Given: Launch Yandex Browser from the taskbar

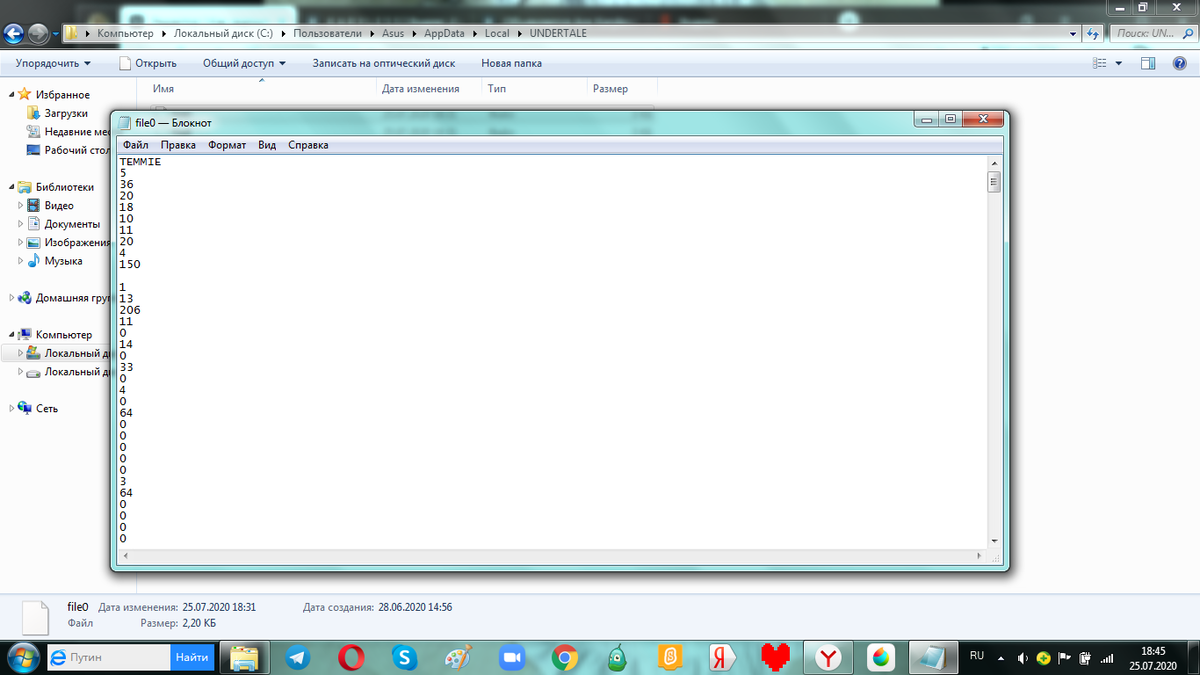Looking at the screenshot, I should coord(829,657).
